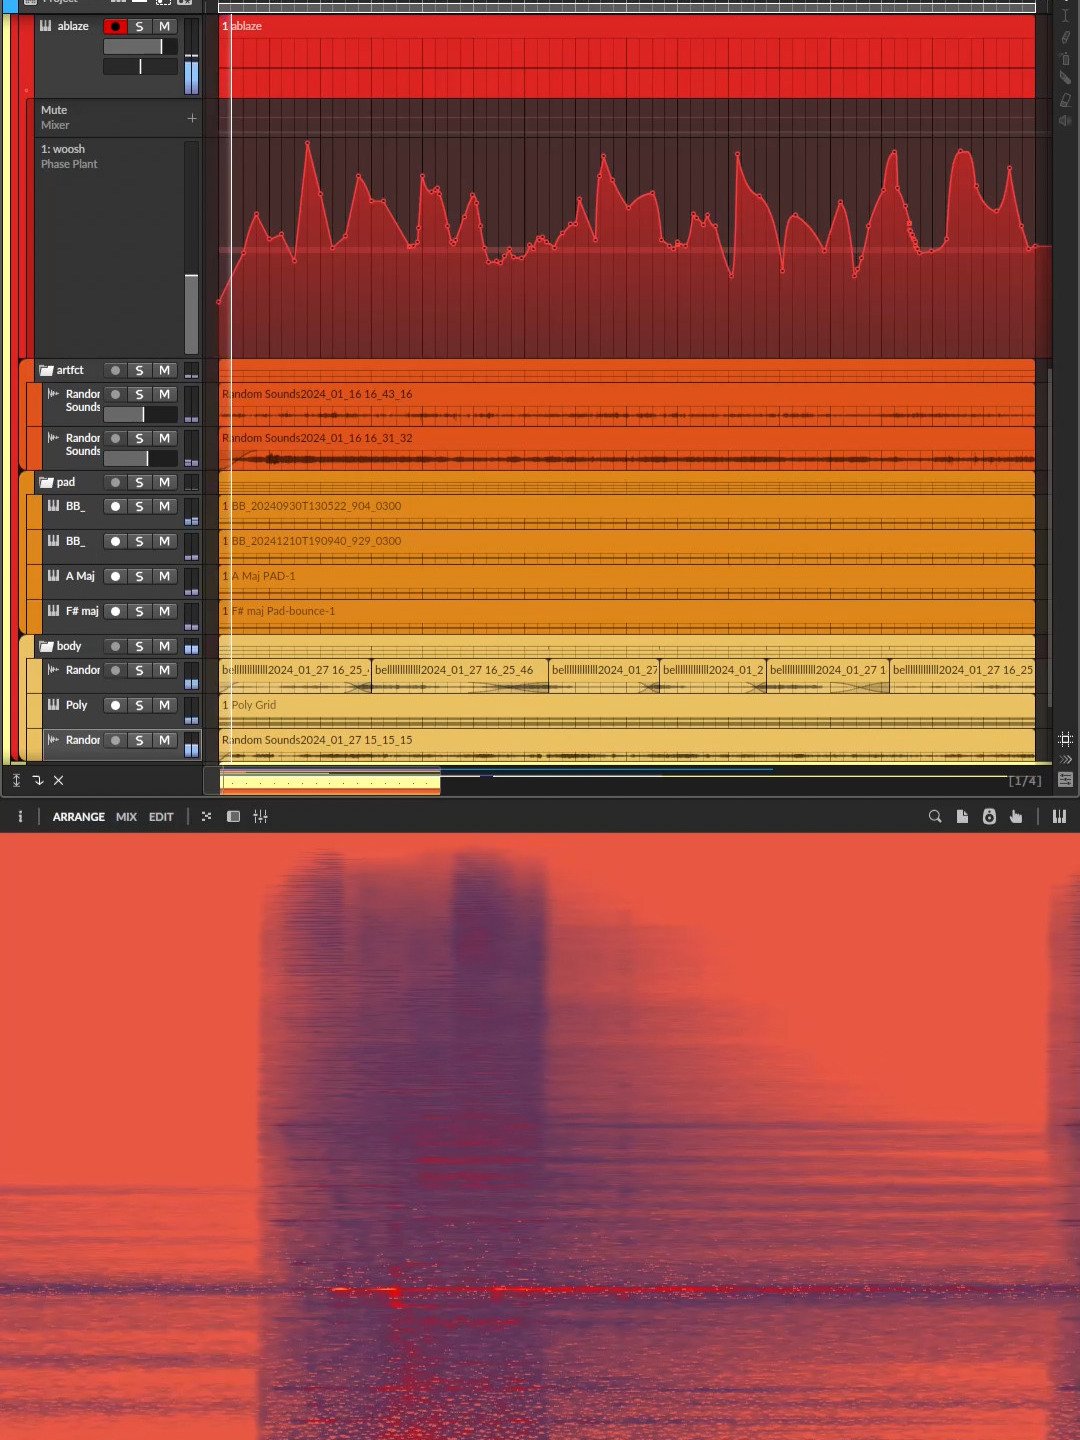Click the zoom-to-fit icon at right edge
The height and width of the screenshot is (1440, 1080).
click(x=1065, y=739)
